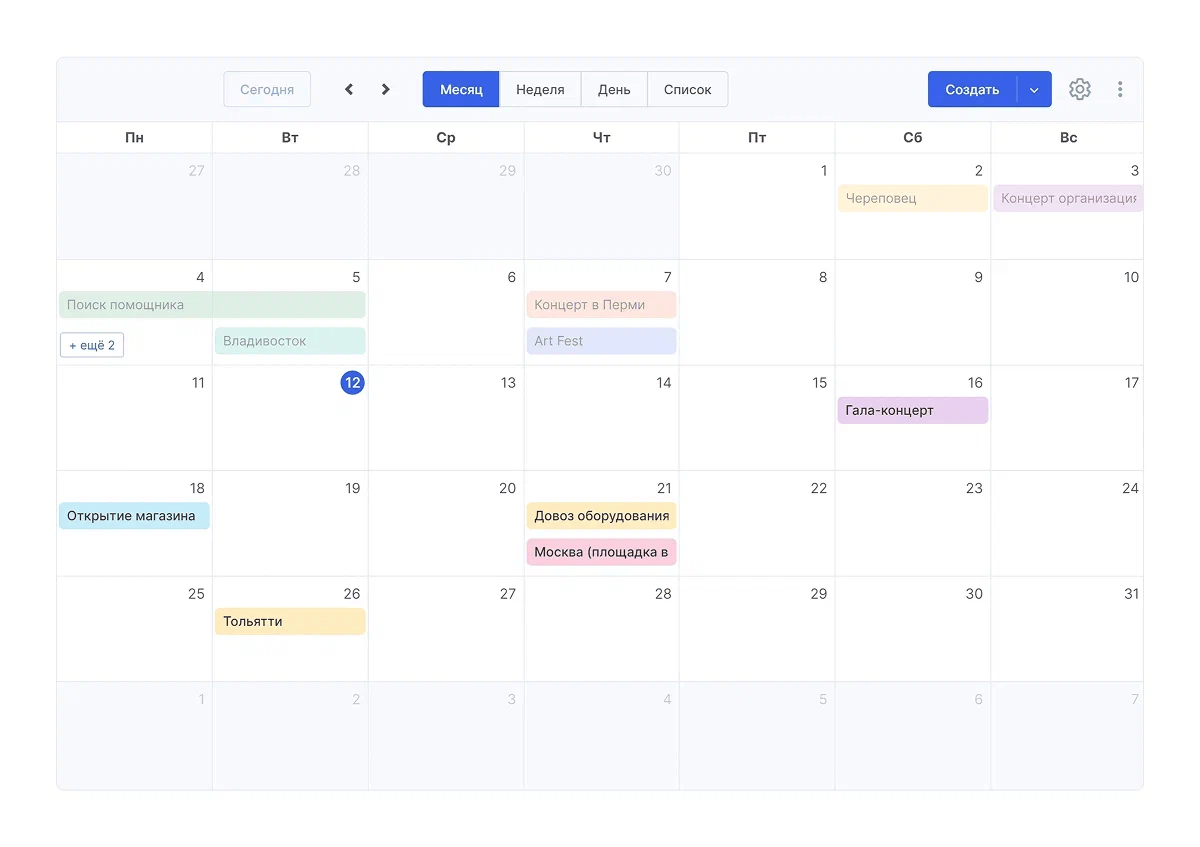Switch to День view tab
This screenshot has height=847, width=1200.
tap(614, 89)
